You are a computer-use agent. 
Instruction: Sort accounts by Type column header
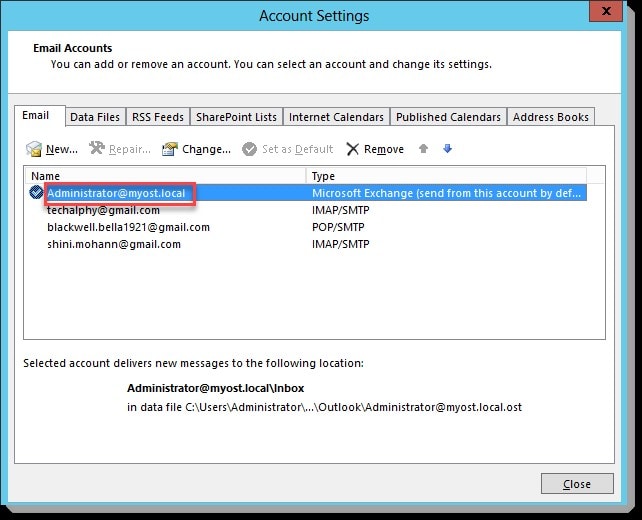point(446,176)
